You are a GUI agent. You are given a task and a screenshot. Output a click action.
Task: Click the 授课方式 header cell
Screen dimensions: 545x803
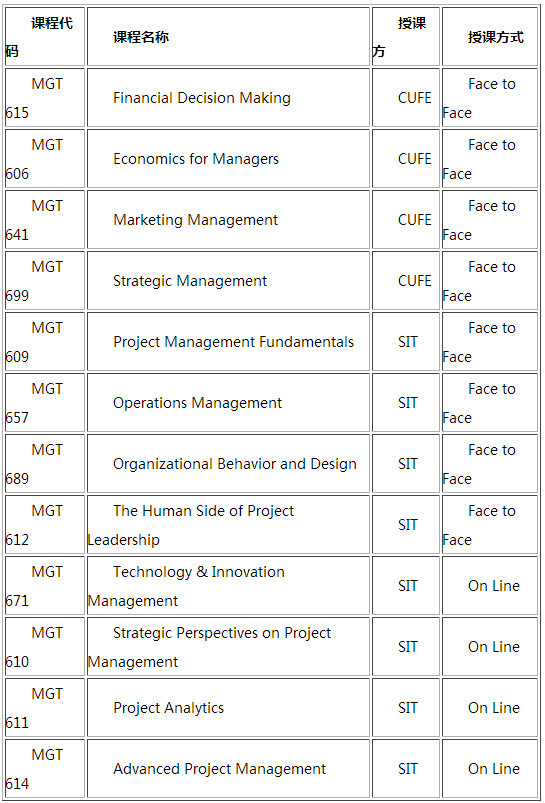[x=491, y=37]
